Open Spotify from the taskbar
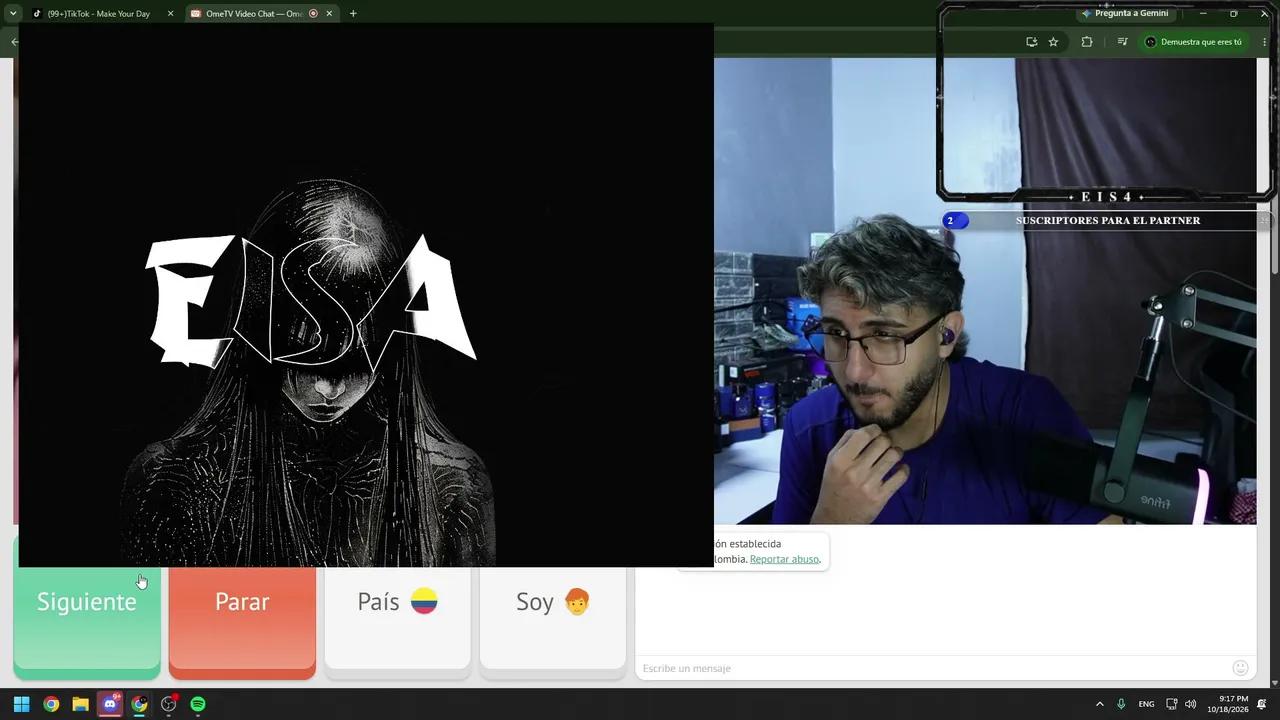 tap(198, 704)
